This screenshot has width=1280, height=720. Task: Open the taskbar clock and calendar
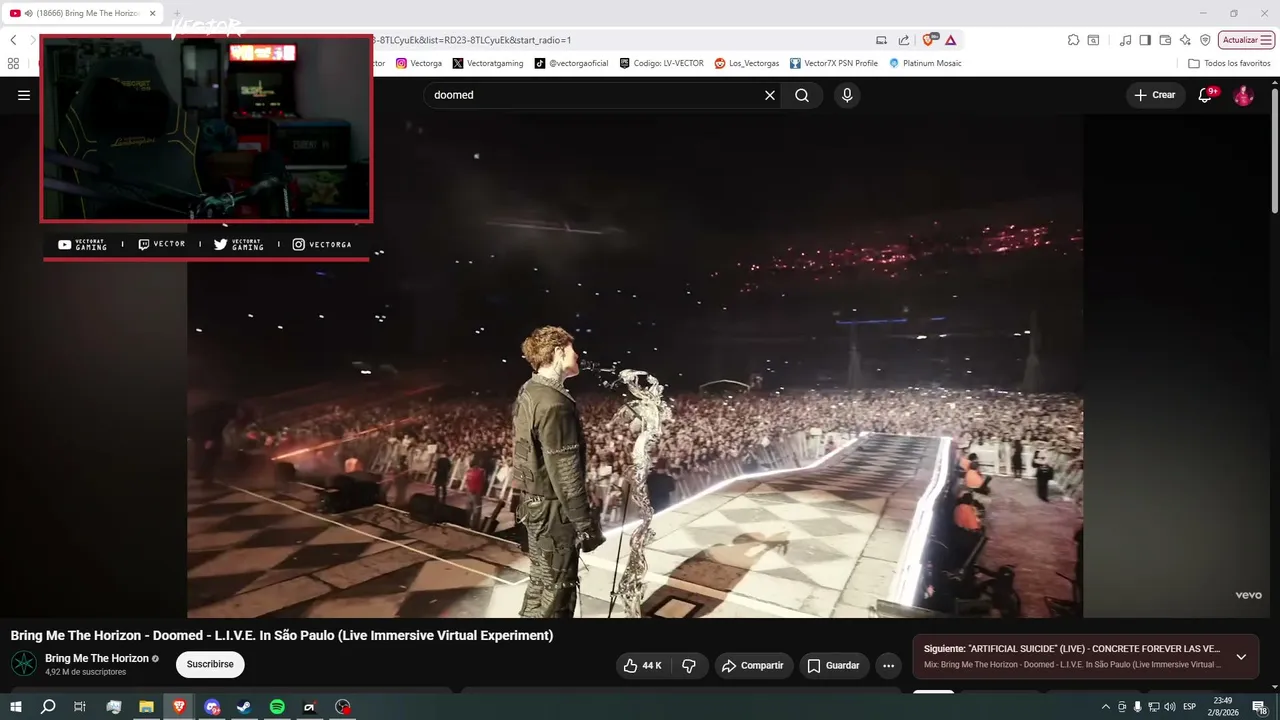coord(1223,707)
